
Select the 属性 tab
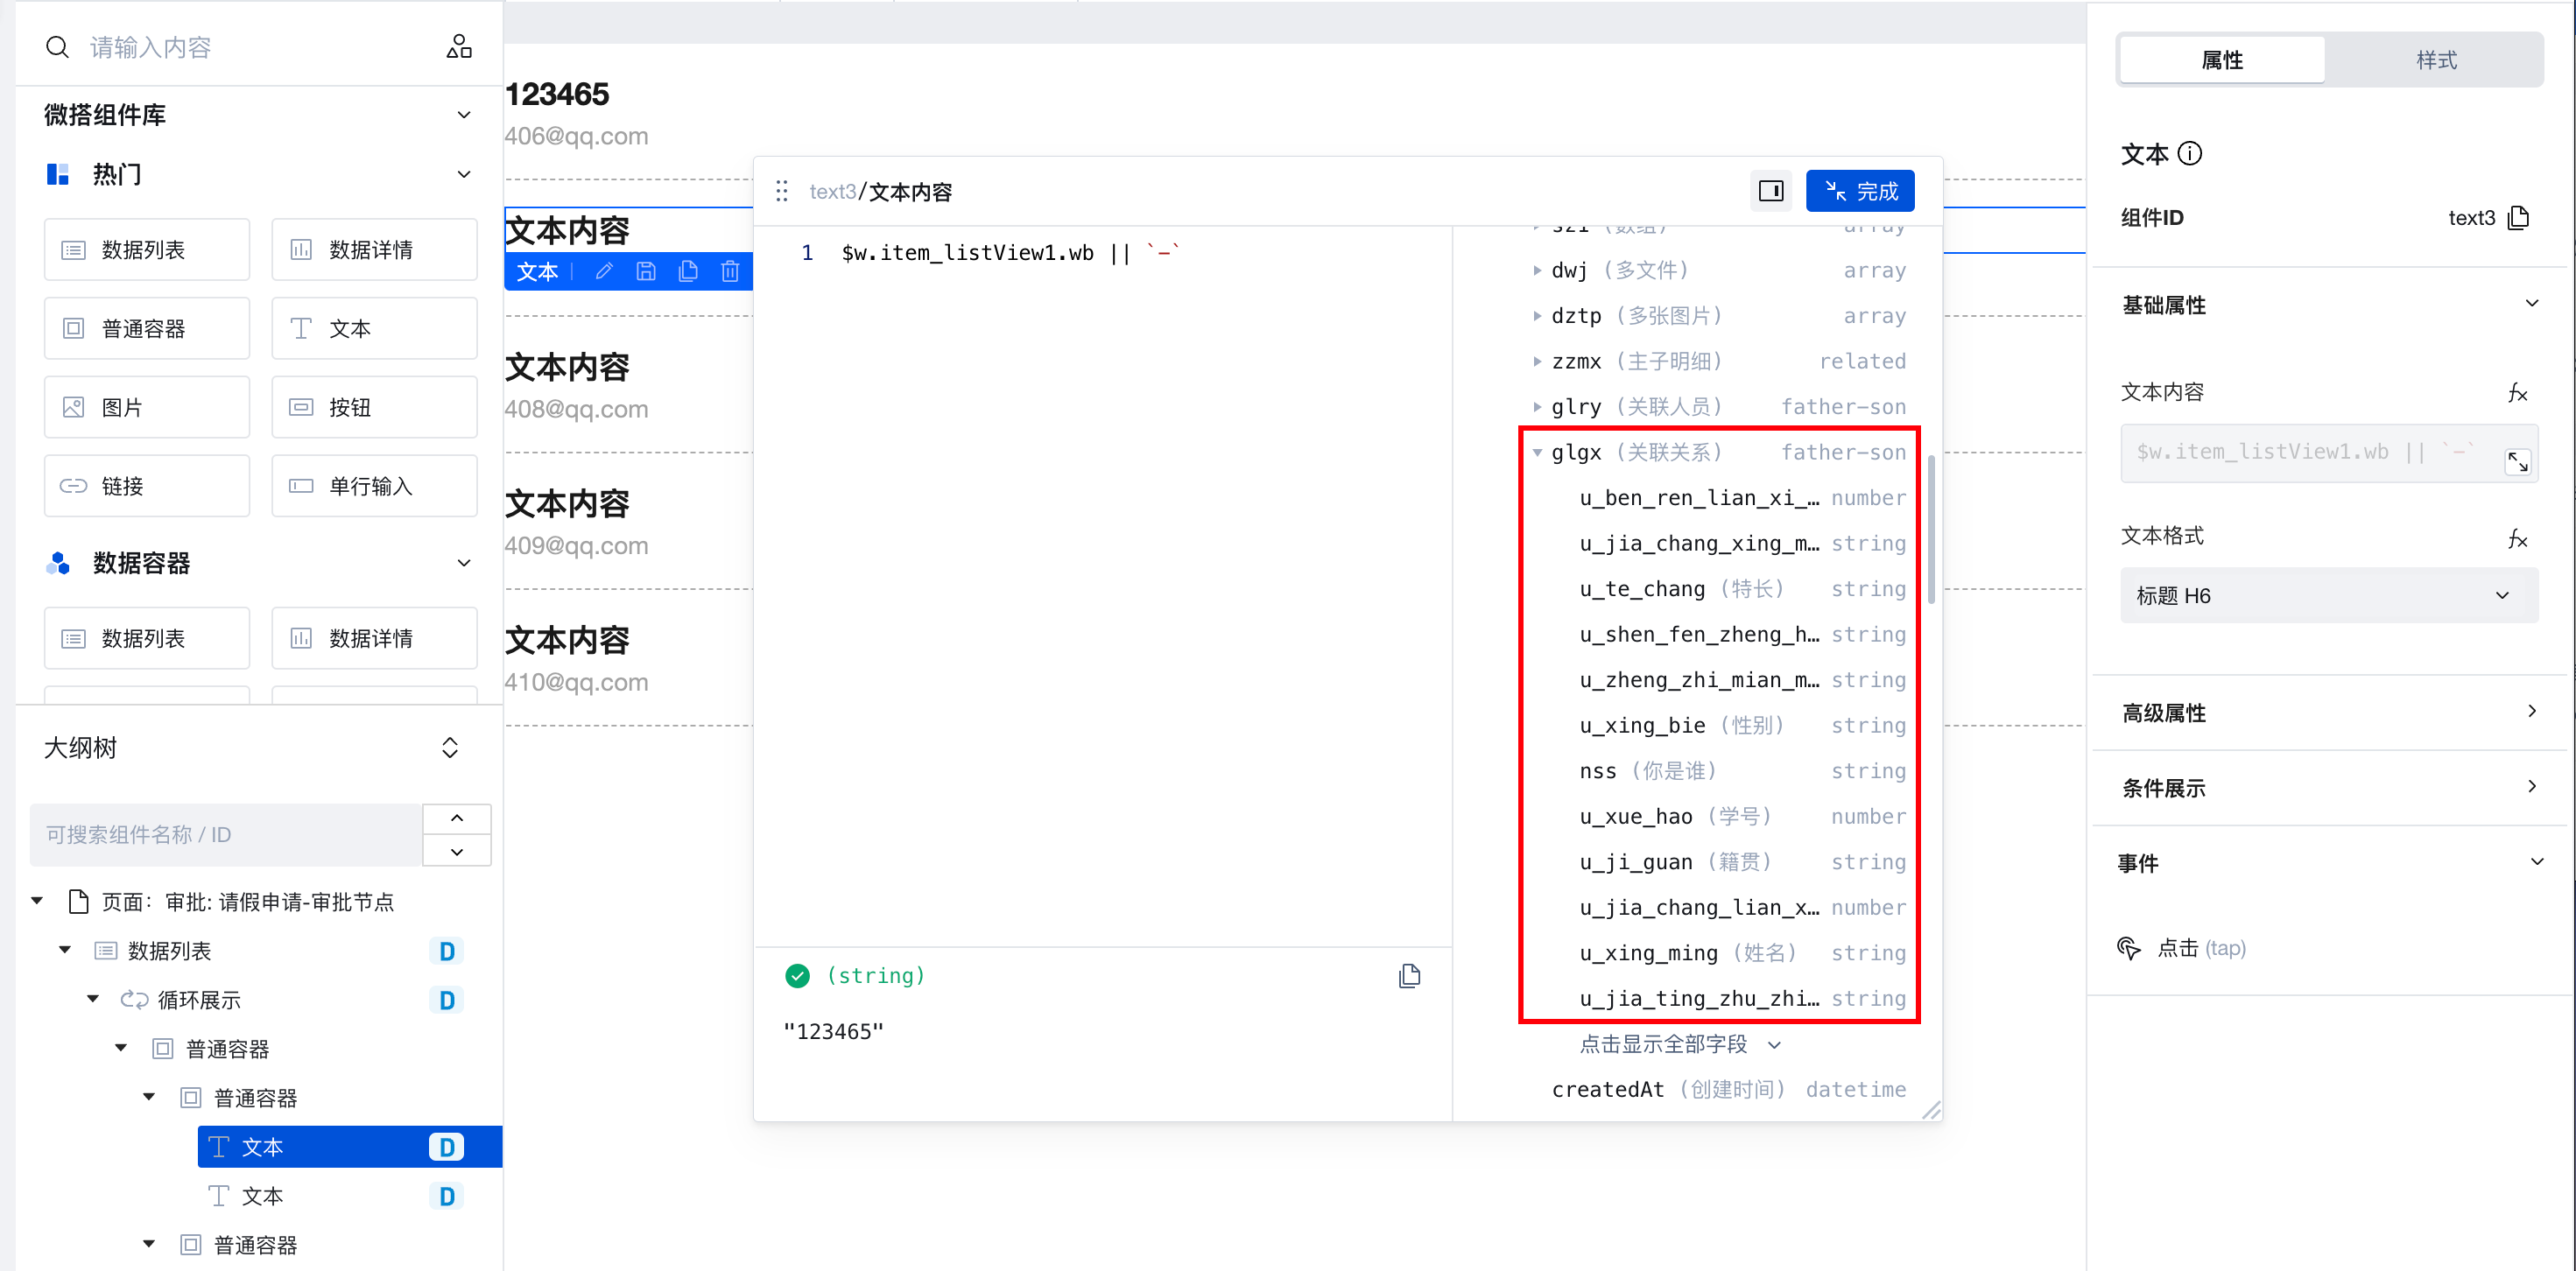pos(2221,60)
